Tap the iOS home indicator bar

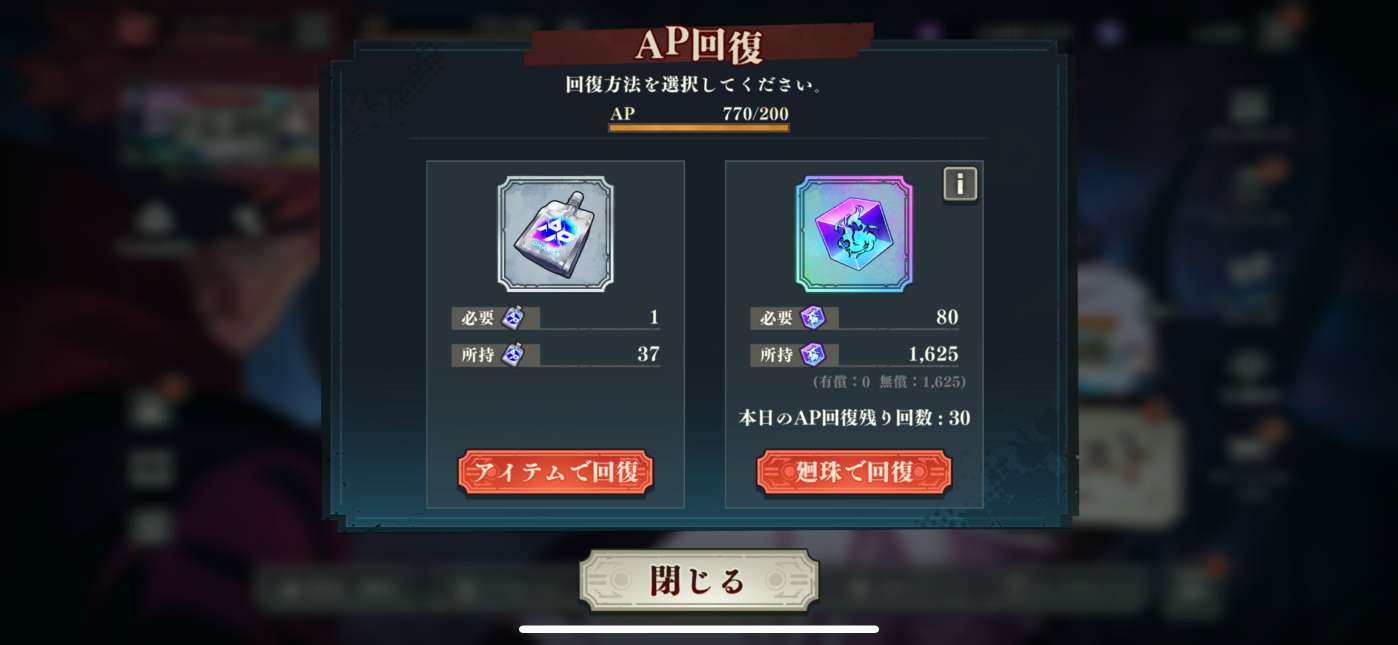pos(699,629)
